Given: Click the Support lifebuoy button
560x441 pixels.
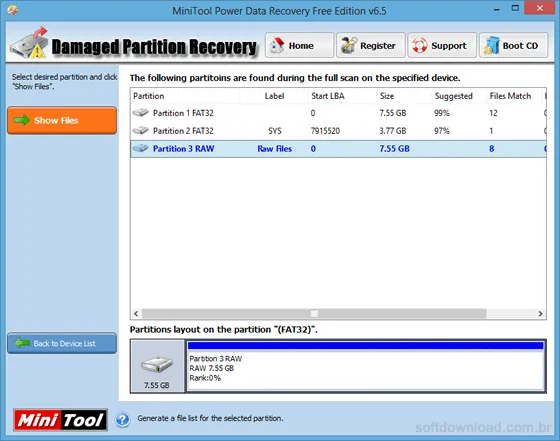Looking at the screenshot, I should (442, 45).
